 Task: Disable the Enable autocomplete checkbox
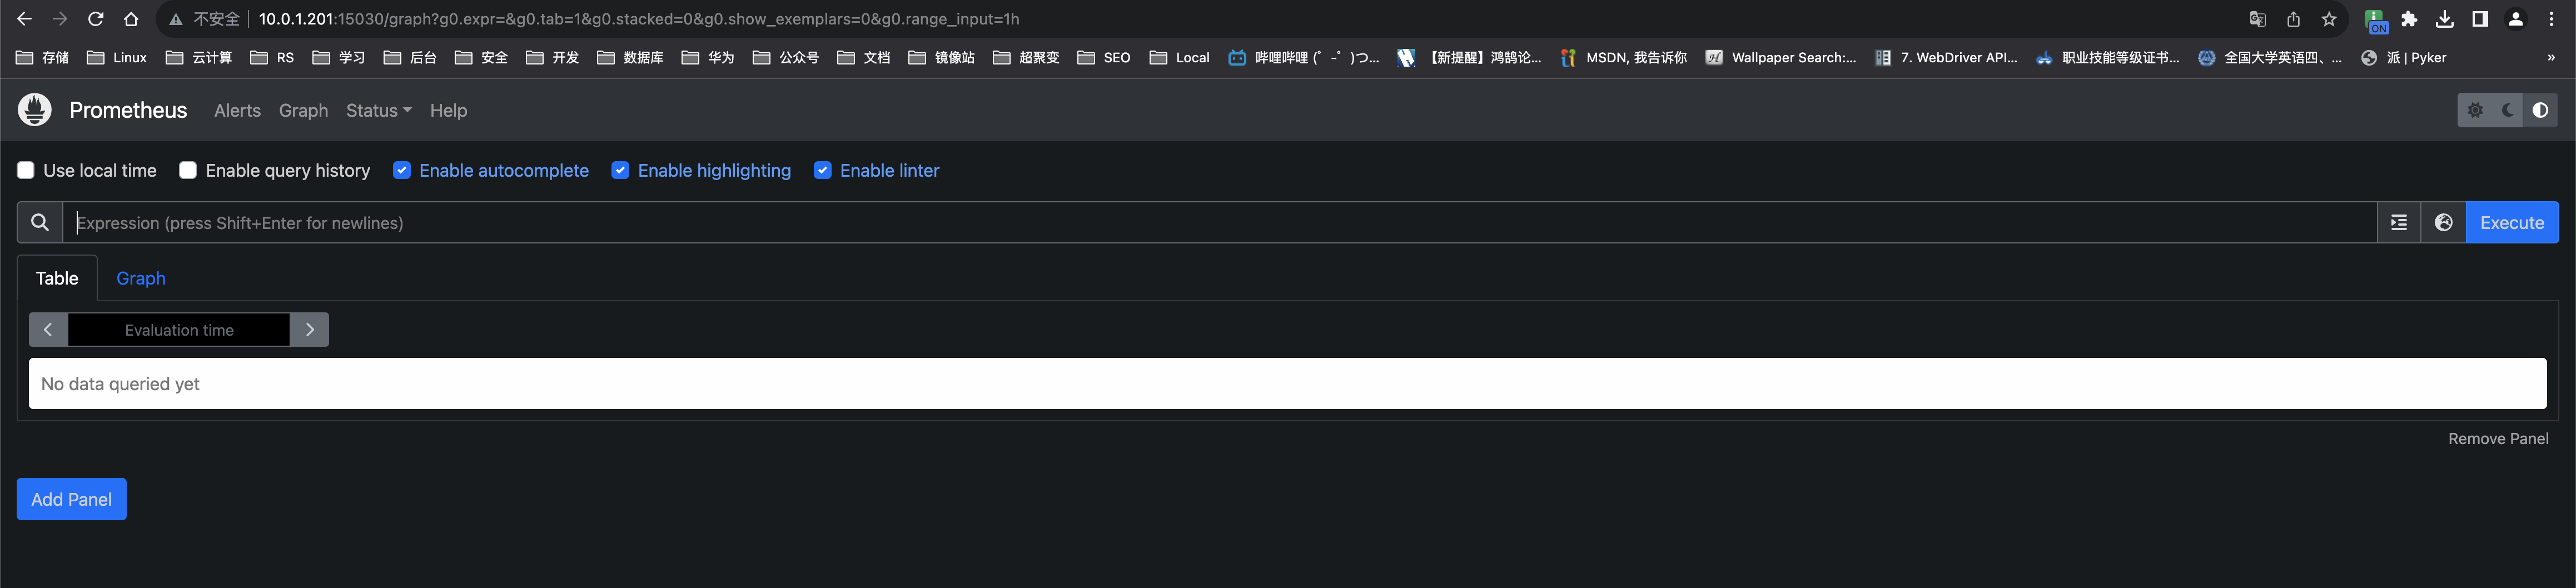402,170
